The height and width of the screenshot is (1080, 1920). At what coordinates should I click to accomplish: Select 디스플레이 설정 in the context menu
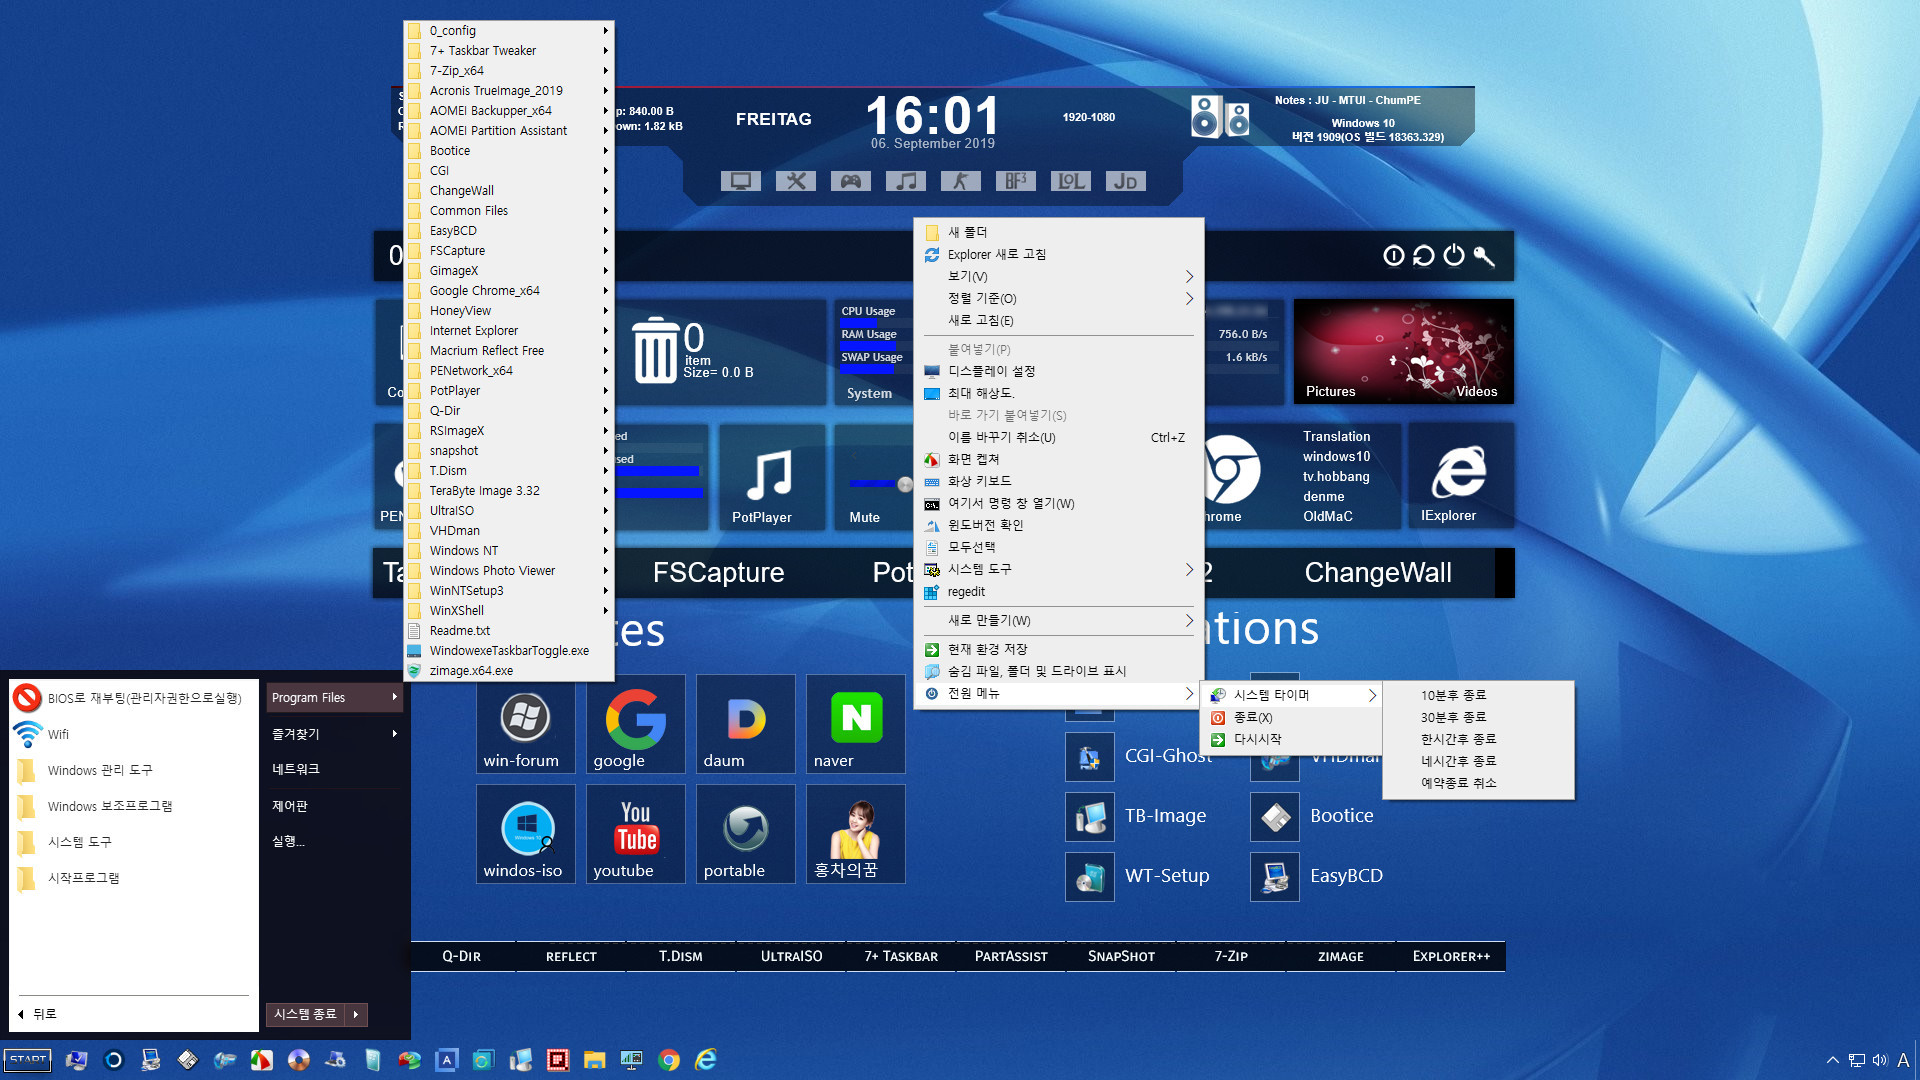(1059, 371)
